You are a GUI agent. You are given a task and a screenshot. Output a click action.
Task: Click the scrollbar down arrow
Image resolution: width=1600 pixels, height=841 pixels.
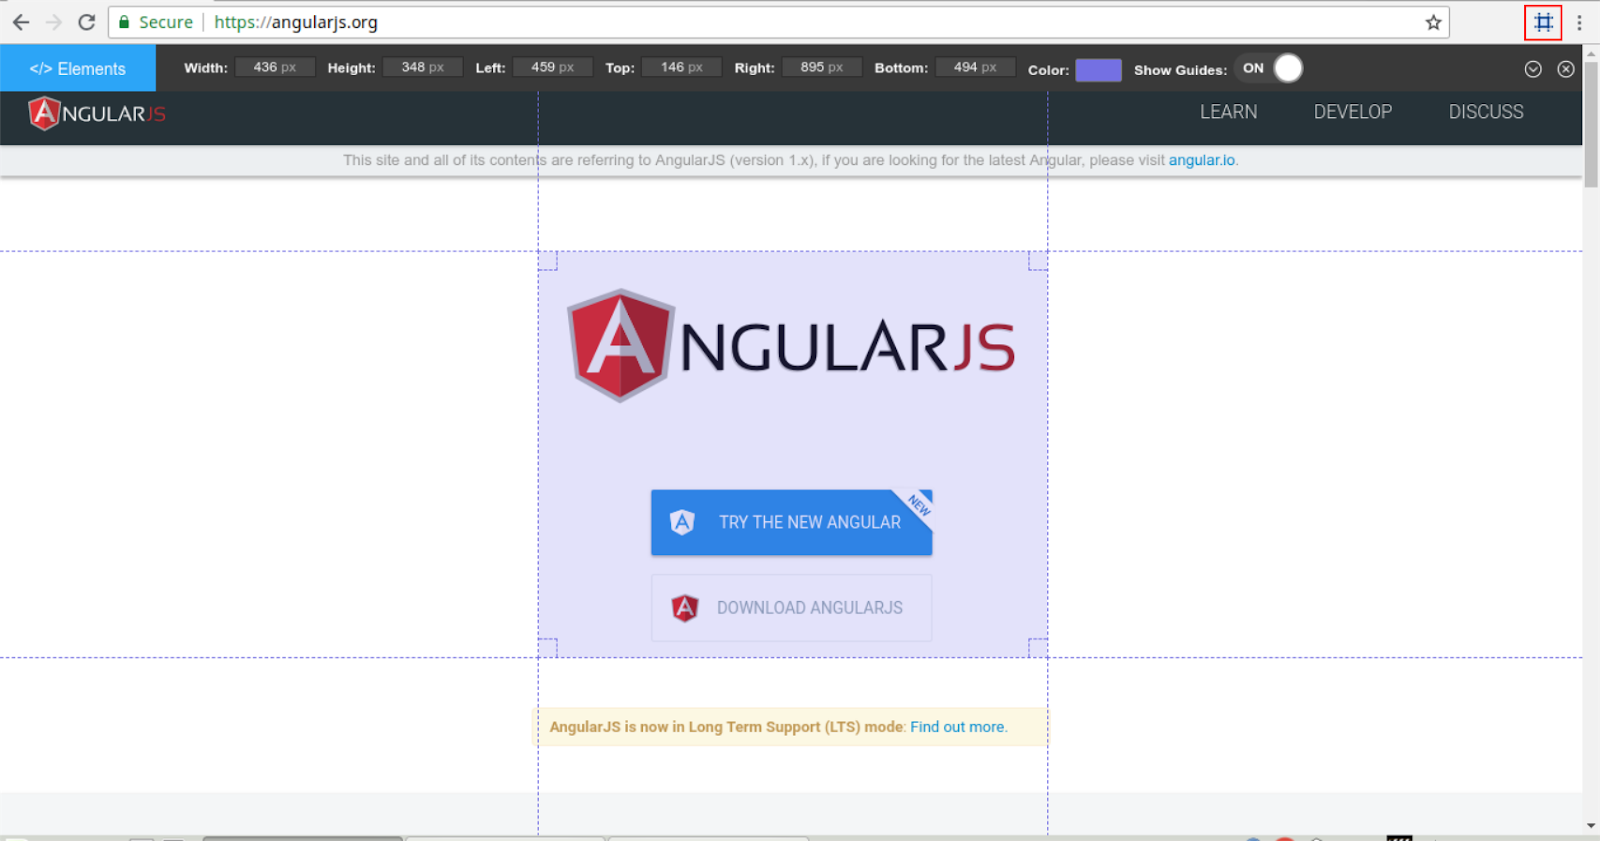pos(1591,826)
